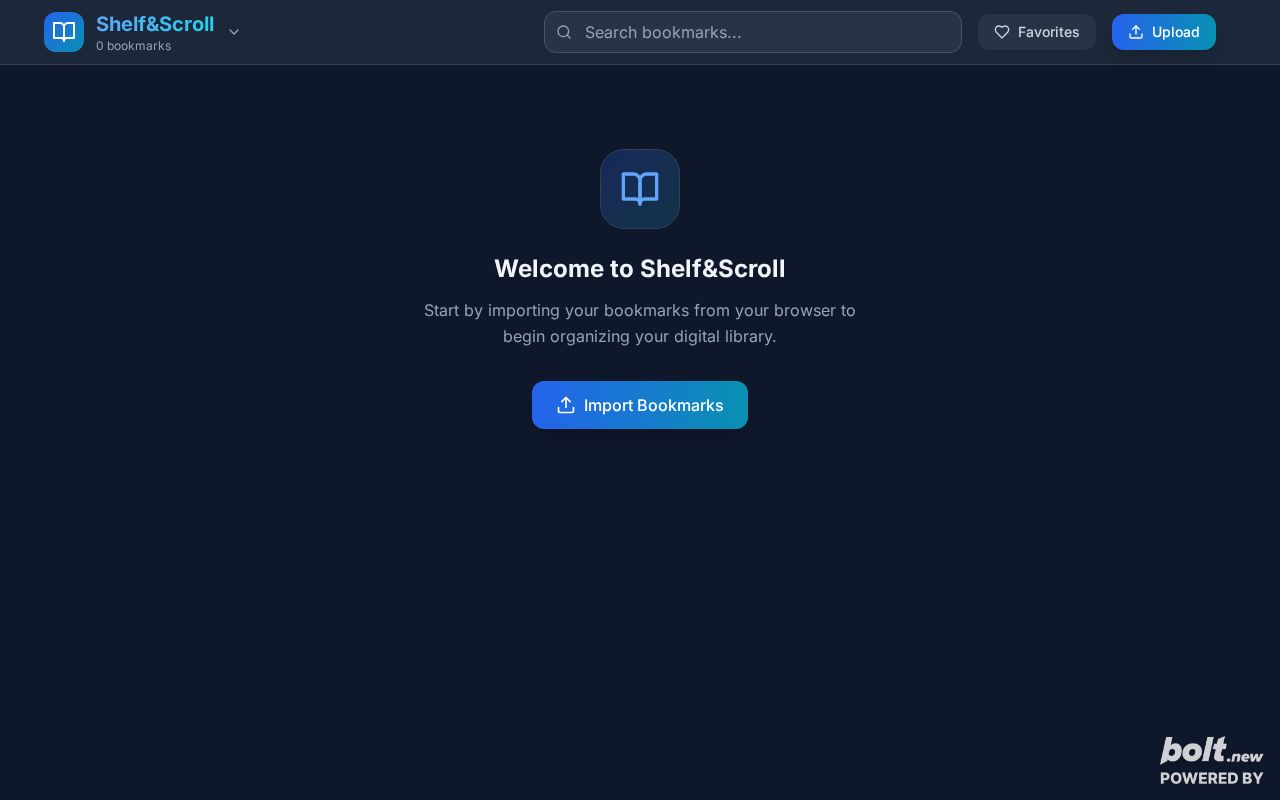Click the 'Welcome to Shelf&Scroll' heading
The height and width of the screenshot is (800, 1280).
[x=640, y=269]
